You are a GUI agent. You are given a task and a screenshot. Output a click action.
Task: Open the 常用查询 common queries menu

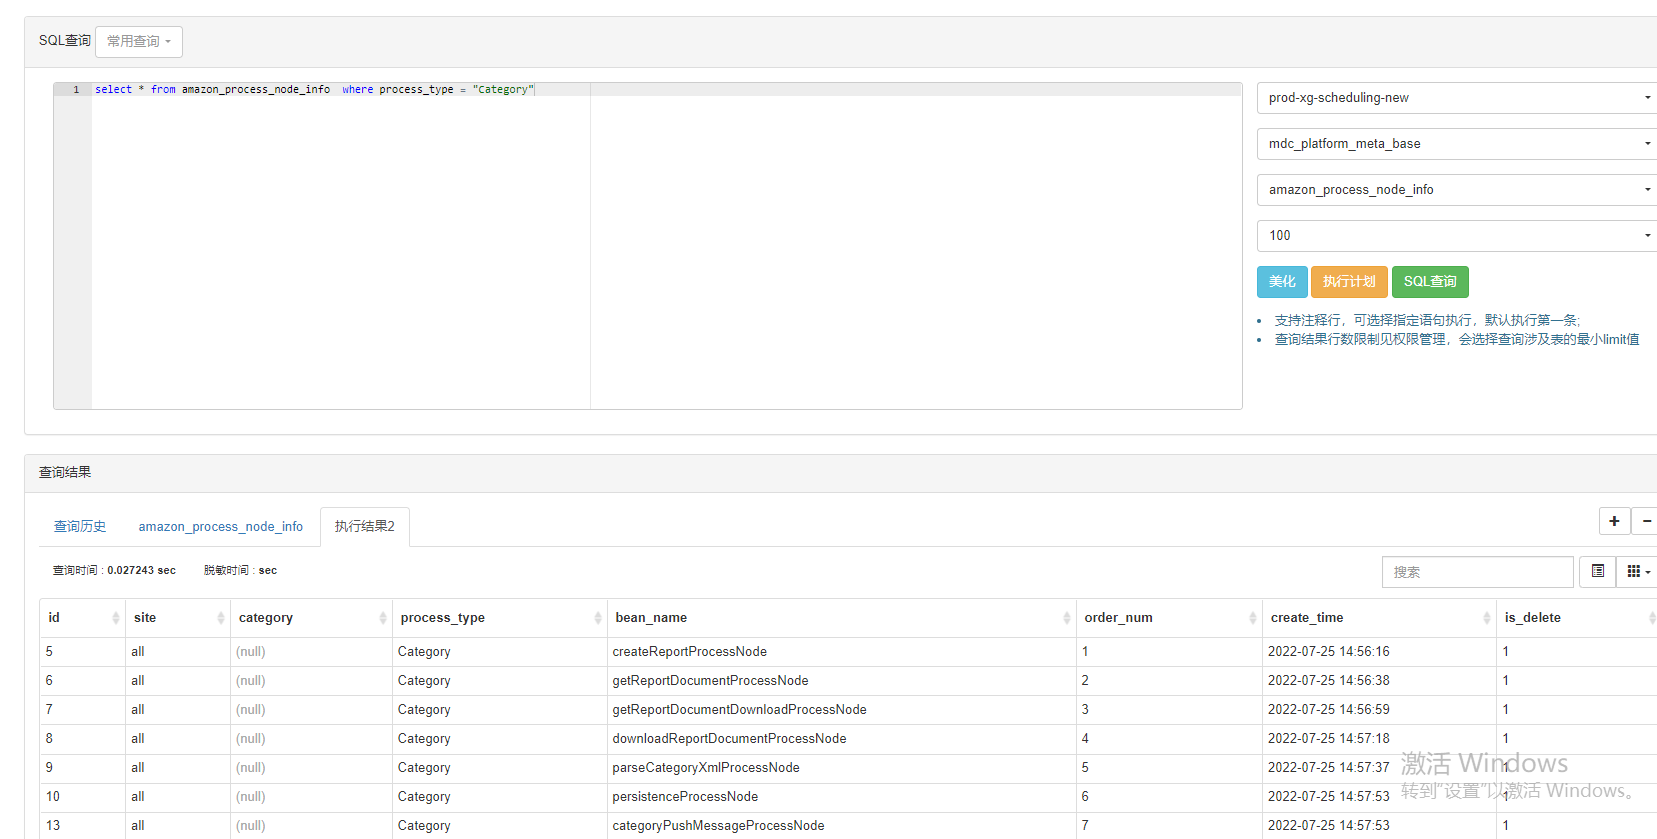point(139,42)
